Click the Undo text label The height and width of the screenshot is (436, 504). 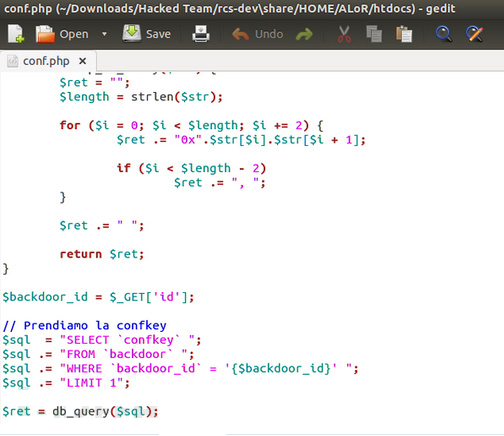click(x=269, y=34)
